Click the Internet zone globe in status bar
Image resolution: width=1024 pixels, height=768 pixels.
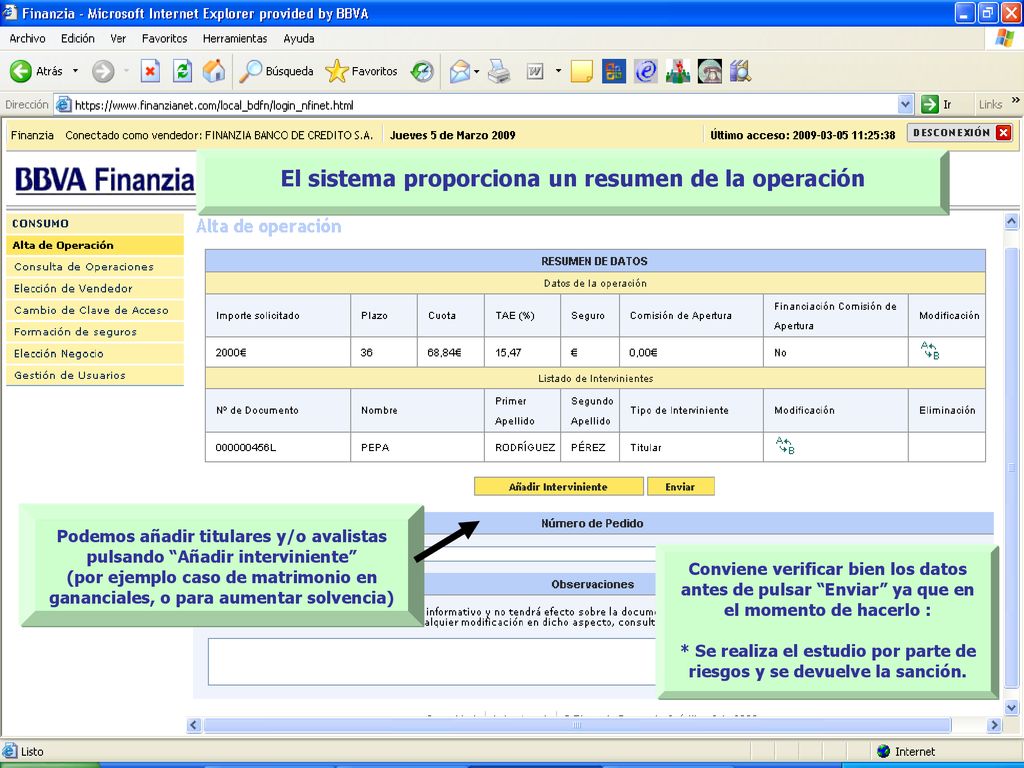click(x=884, y=751)
